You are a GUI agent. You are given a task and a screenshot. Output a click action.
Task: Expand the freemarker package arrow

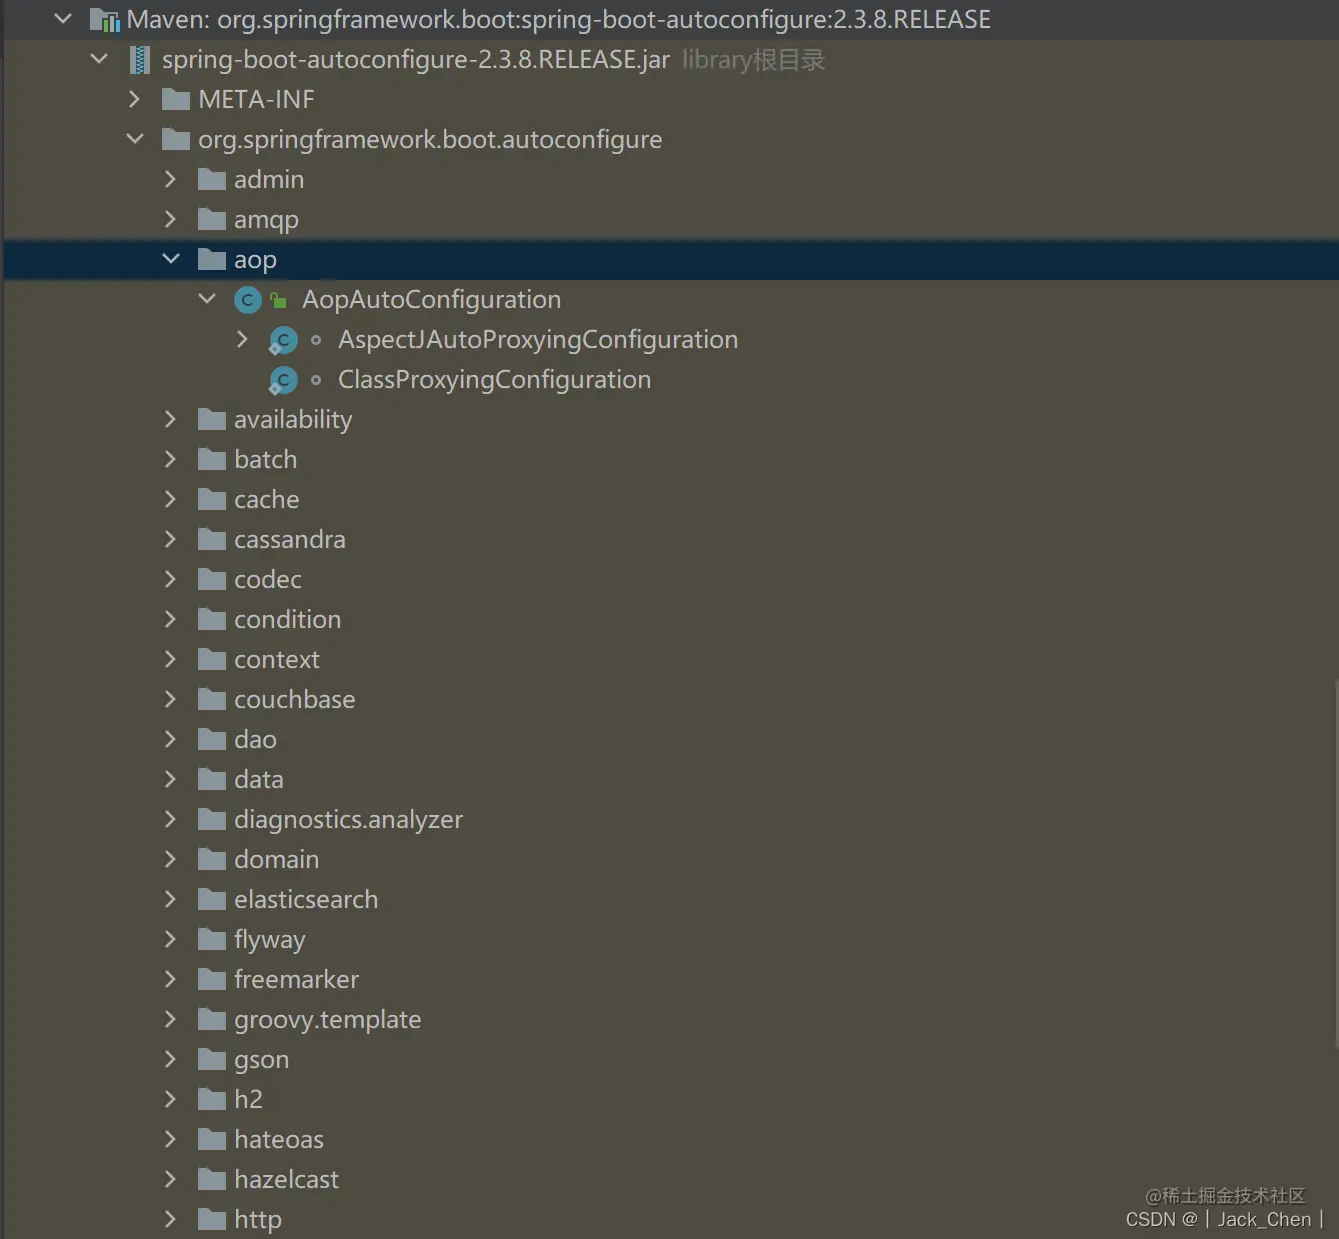[x=171, y=979]
